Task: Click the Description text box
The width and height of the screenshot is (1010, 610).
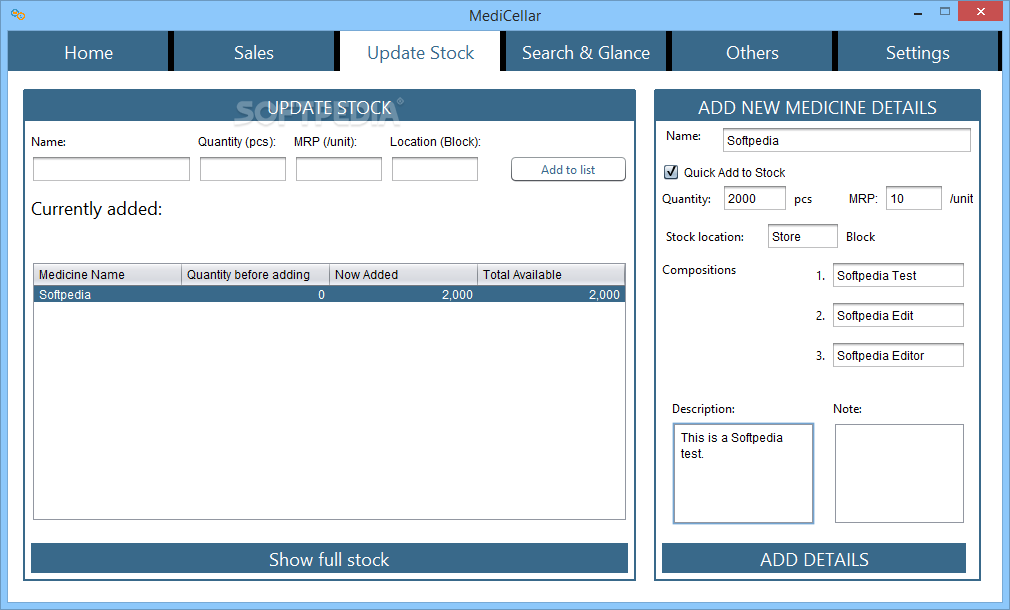Action: click(743, 473)
